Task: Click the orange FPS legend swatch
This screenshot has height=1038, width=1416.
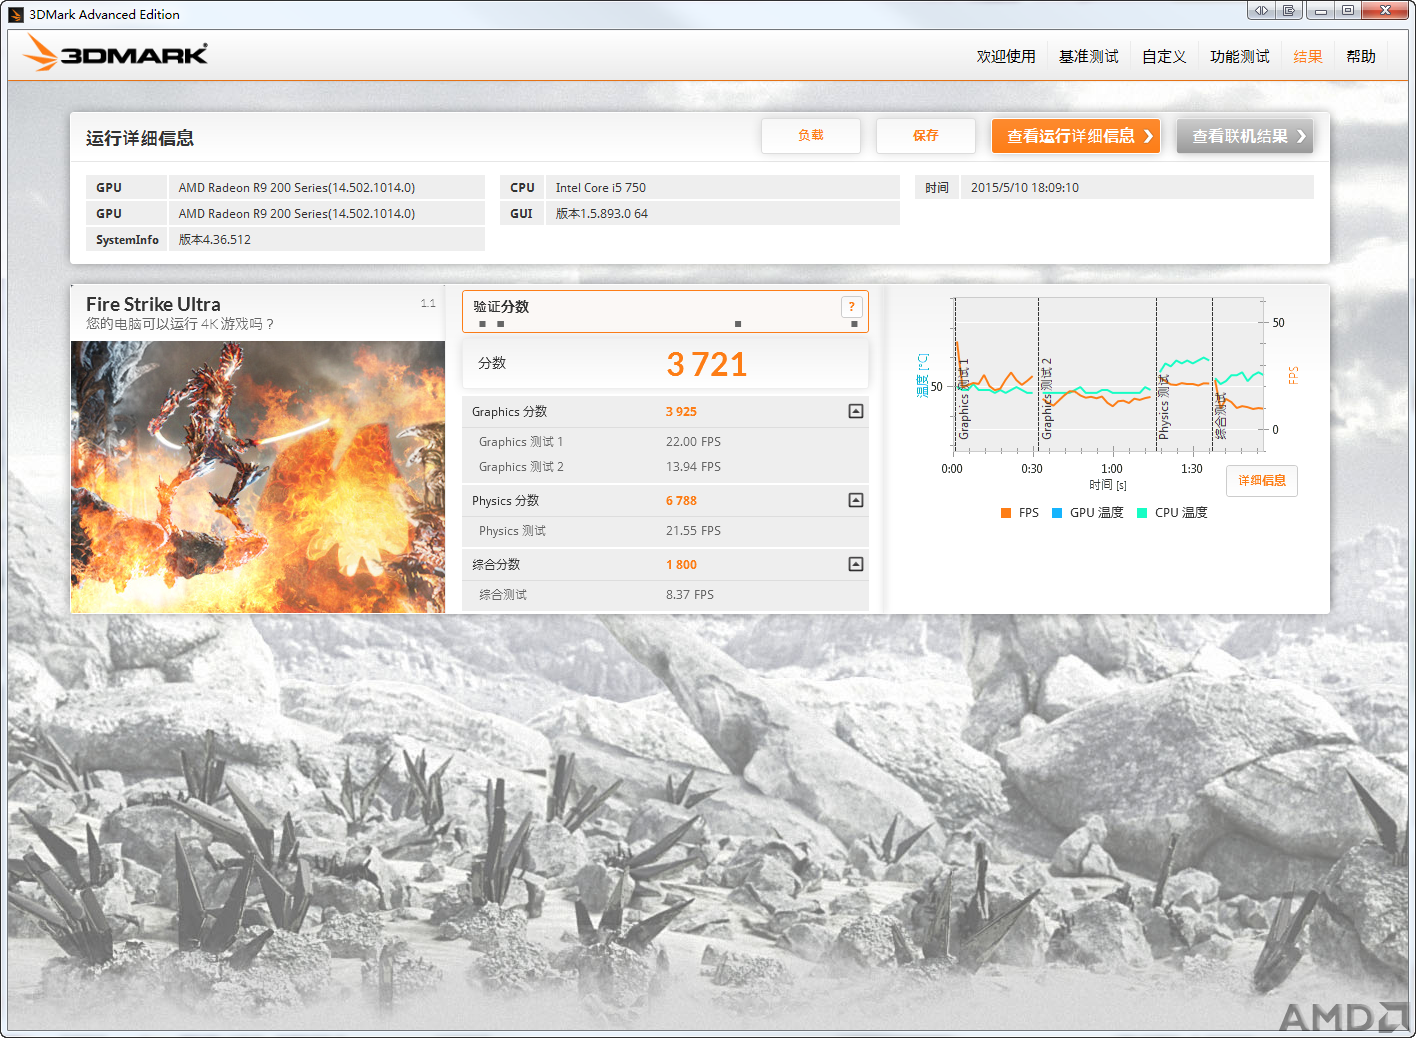Action: coord(1006,513)
